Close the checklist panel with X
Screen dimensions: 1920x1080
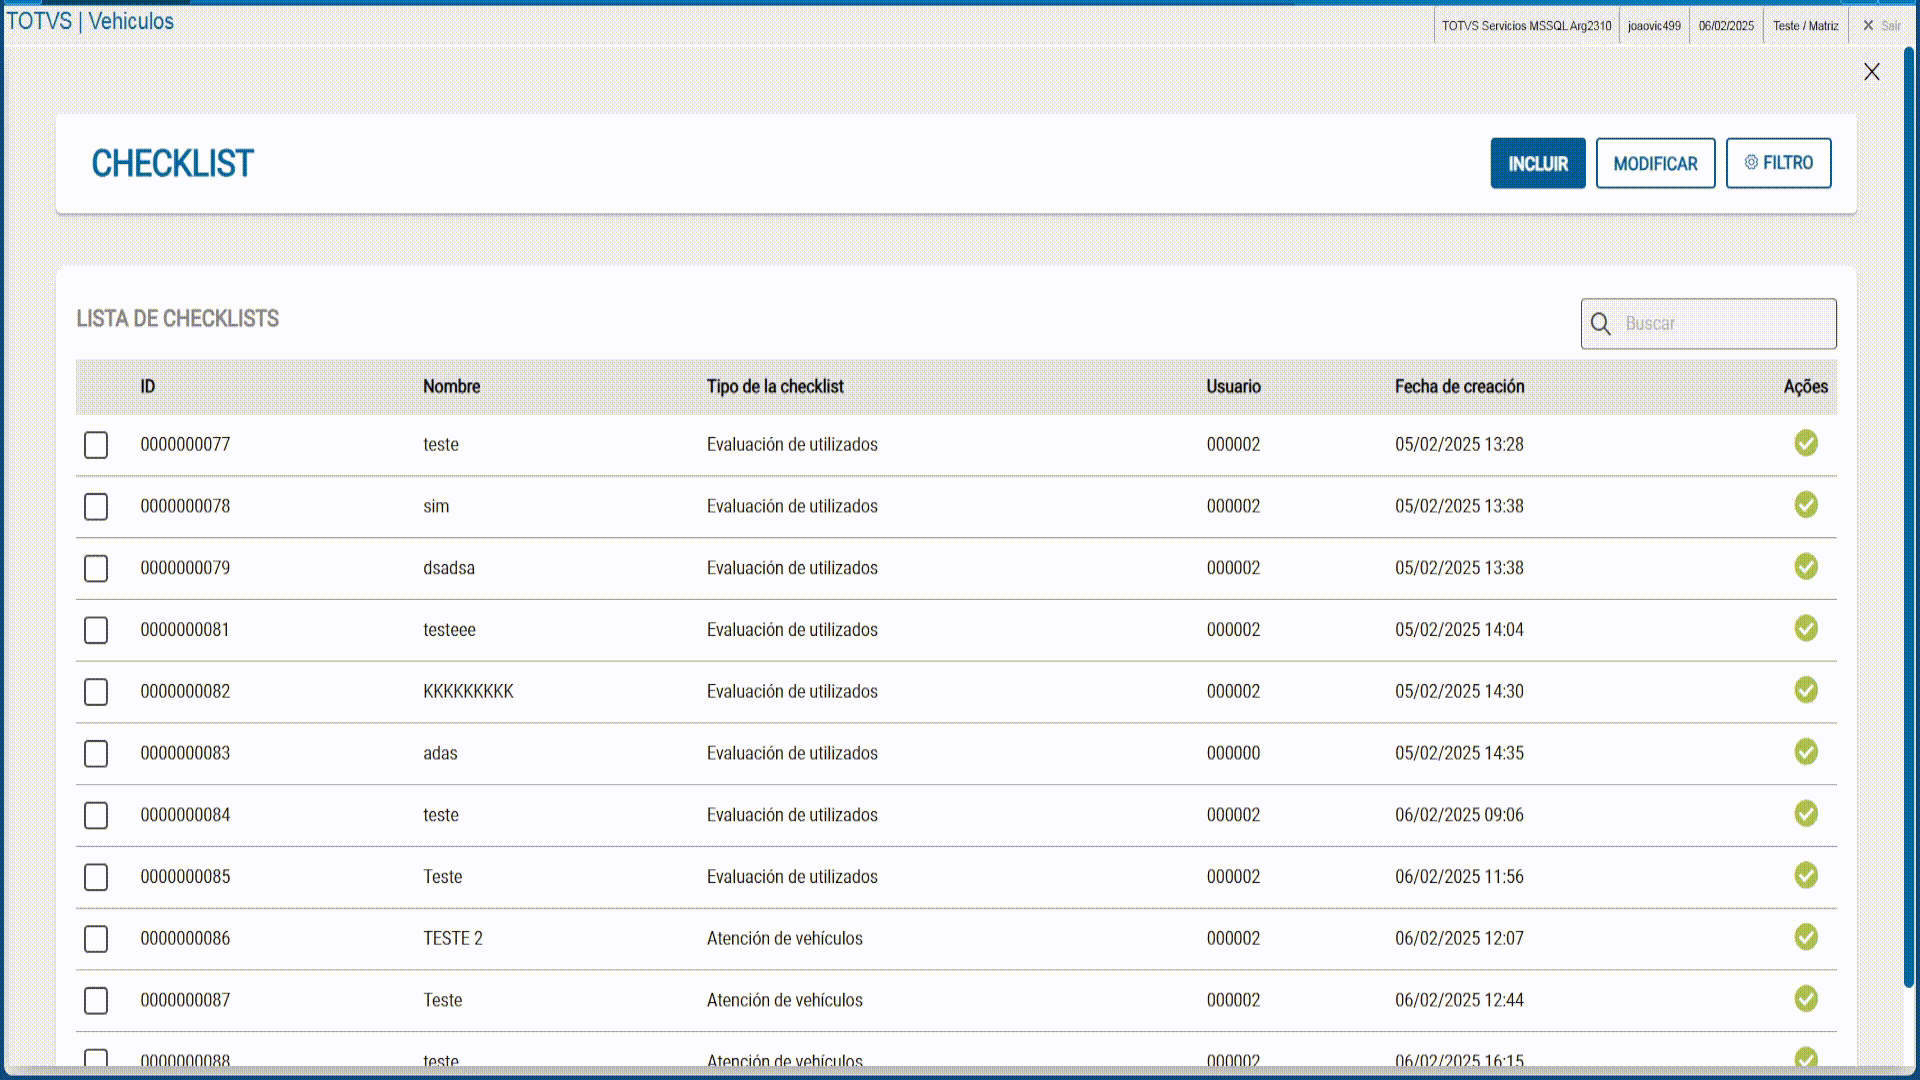click(1871, 72)
